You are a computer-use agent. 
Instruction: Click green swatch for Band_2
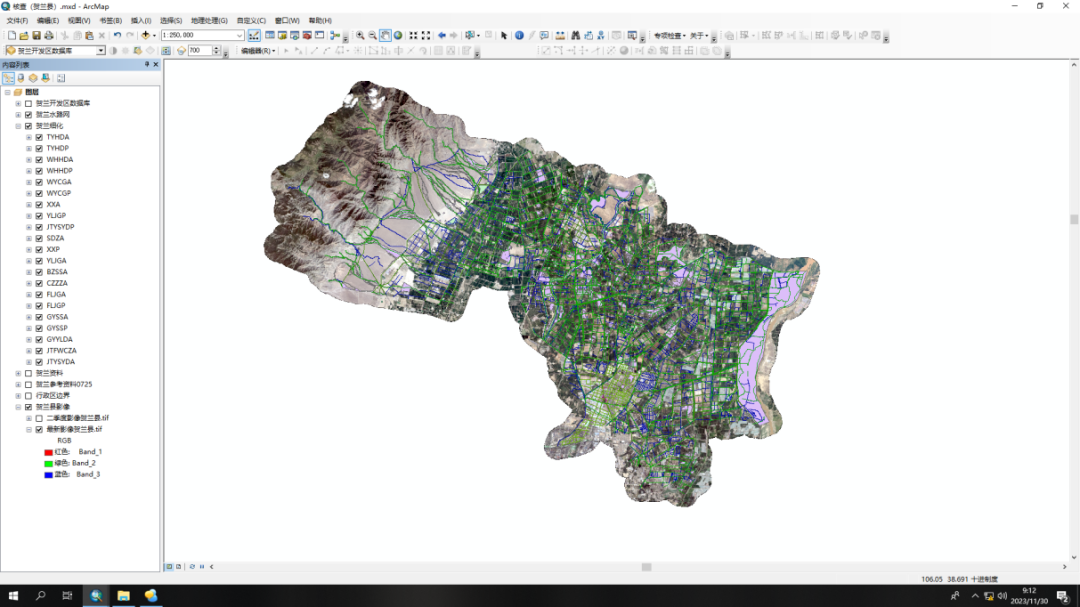click(48, 464)
